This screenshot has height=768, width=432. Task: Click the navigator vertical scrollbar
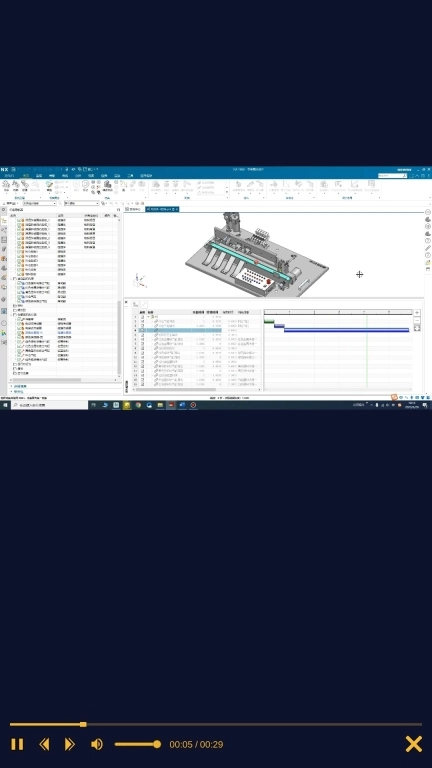[x=119, y=338]
